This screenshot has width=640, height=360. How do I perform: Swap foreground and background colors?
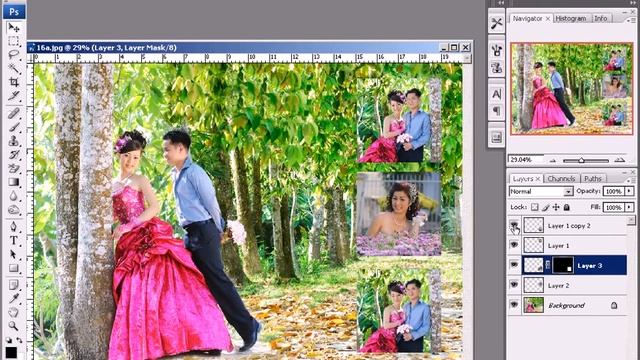(19, 340)
